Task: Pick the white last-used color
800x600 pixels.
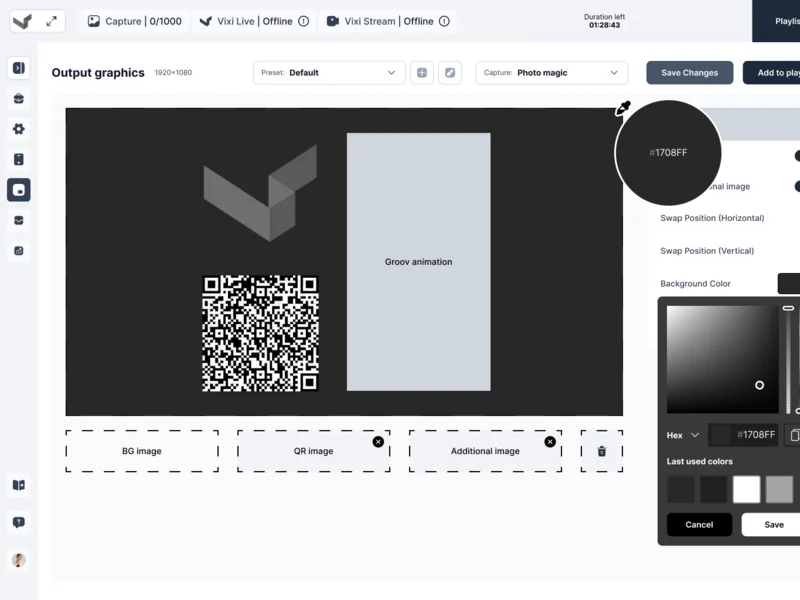Action: click(746, 489)
